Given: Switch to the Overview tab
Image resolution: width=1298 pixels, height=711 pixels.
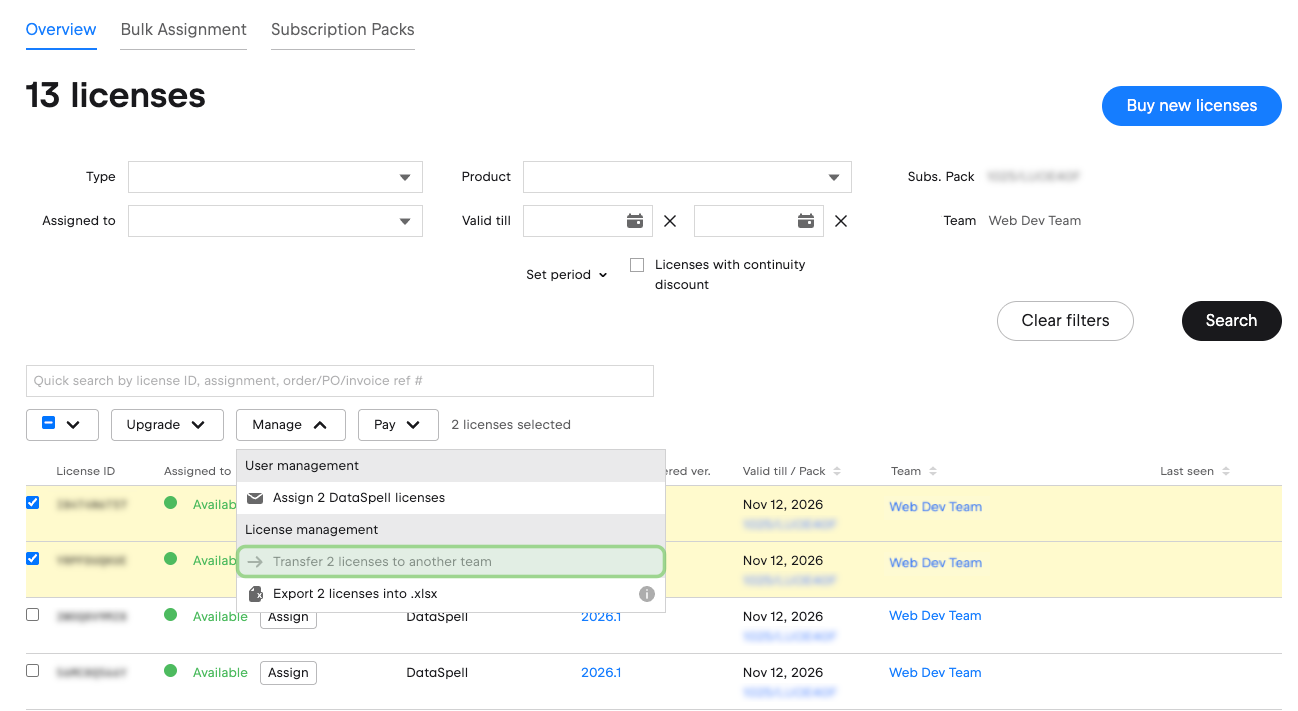Looking at the screenshot, I should click(x=61, y=29).
